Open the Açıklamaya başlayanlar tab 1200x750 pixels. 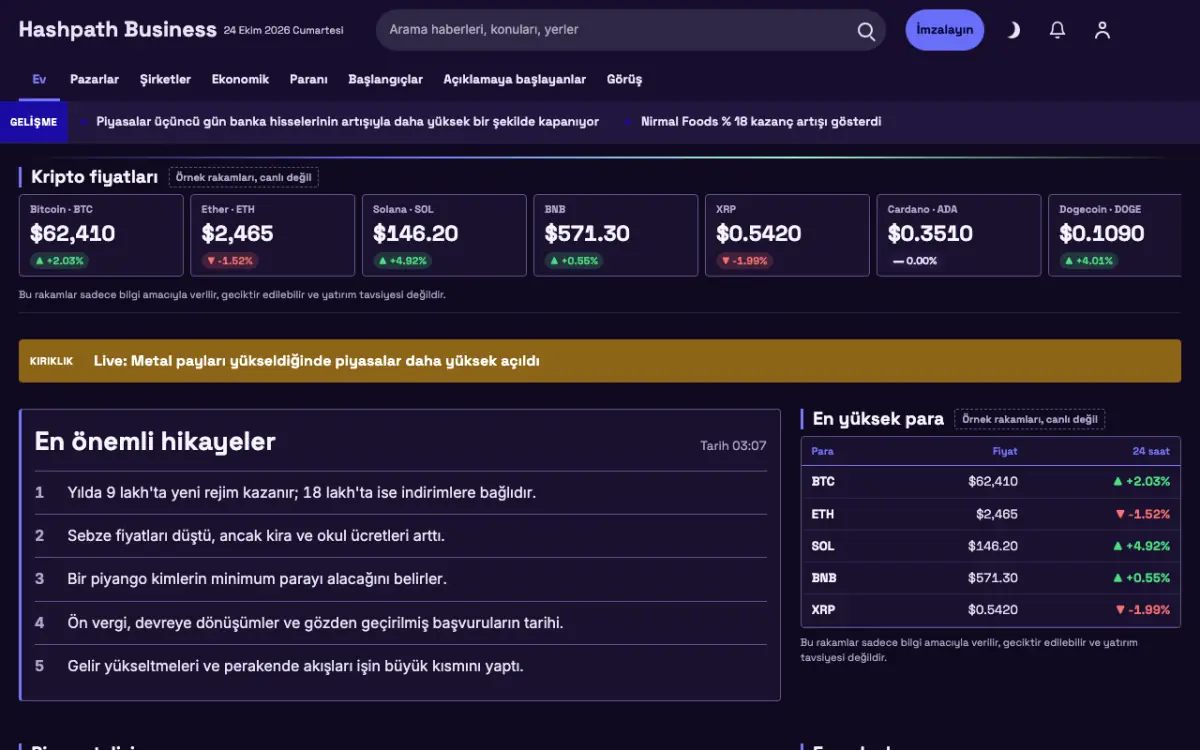(x=515, y=79)
